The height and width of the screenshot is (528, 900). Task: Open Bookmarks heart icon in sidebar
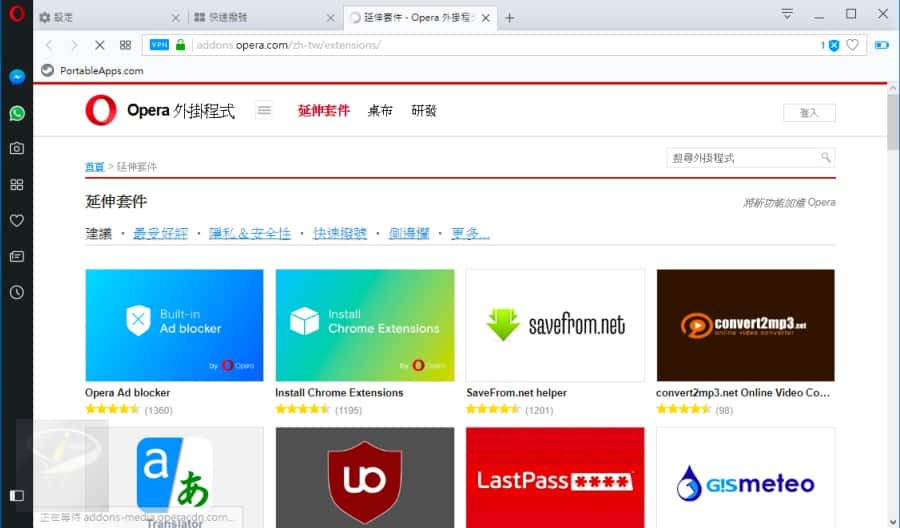coord(17,220)
